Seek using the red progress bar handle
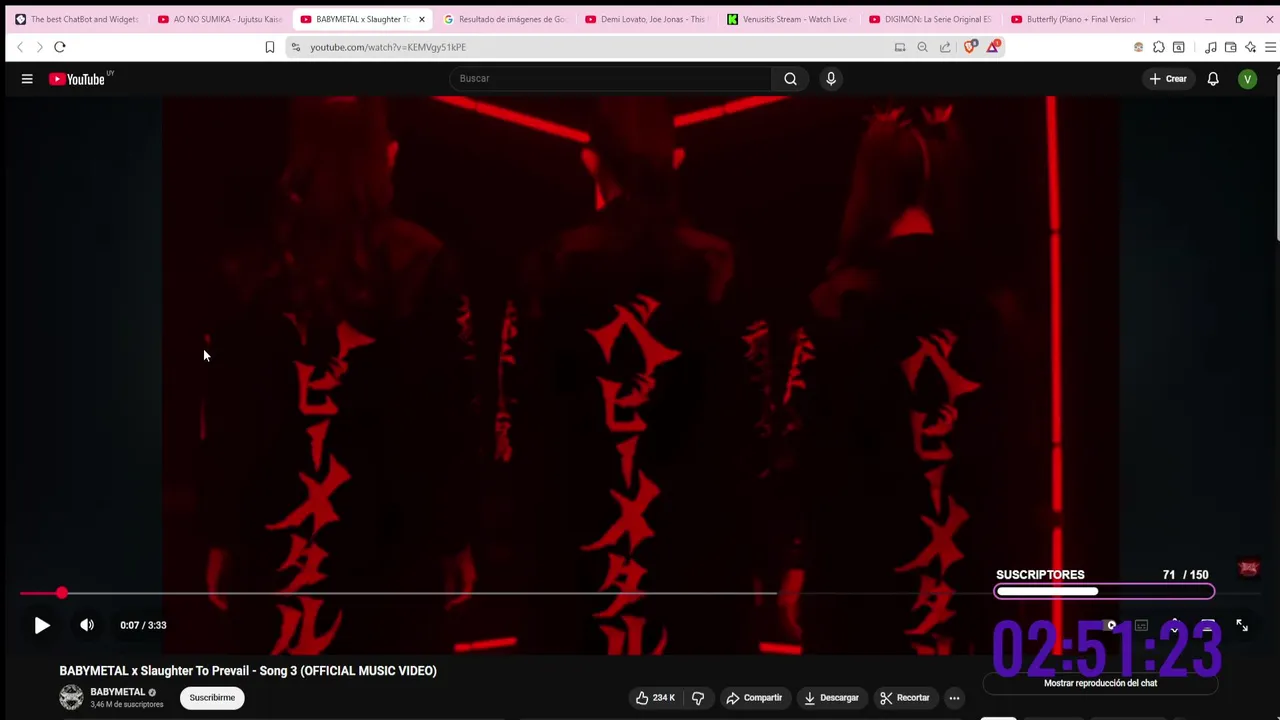 tap(62, 593)
